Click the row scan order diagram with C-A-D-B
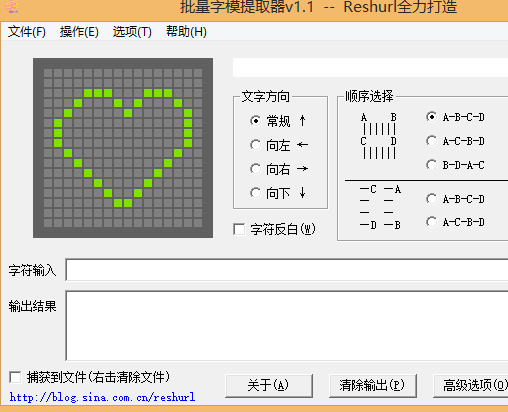The image size is (508, 412). pyautogui.click(x=380, y=207)
